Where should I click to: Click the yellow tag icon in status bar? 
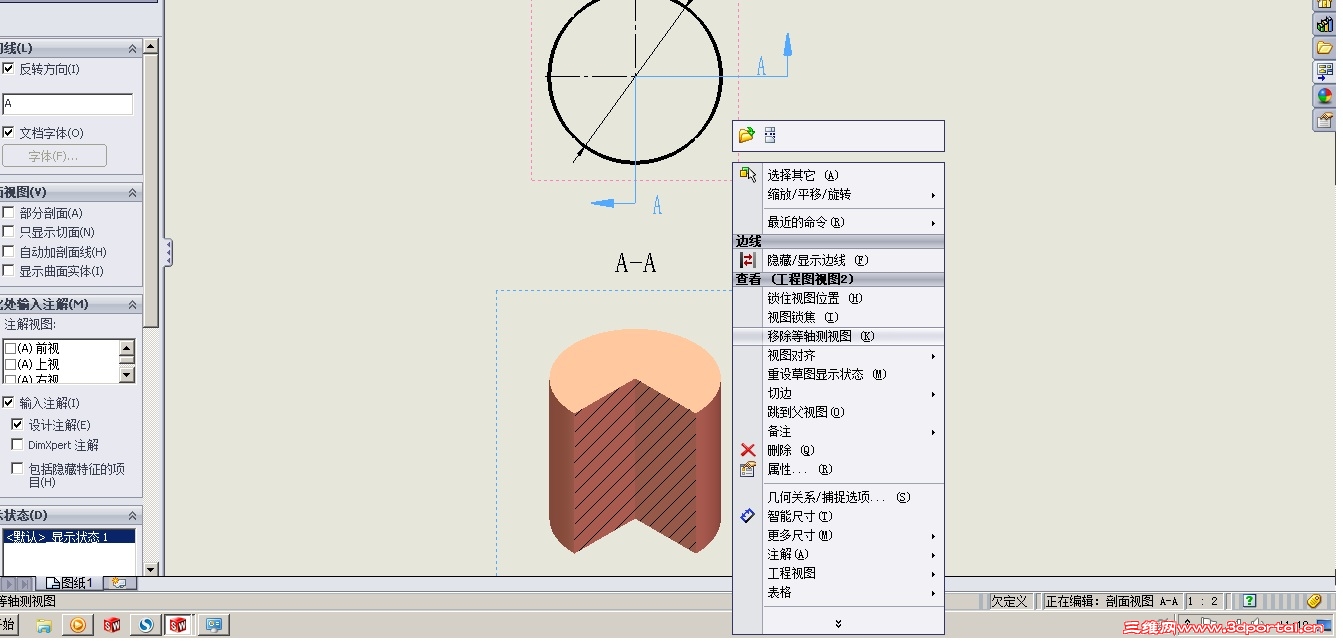[1314, 601]
